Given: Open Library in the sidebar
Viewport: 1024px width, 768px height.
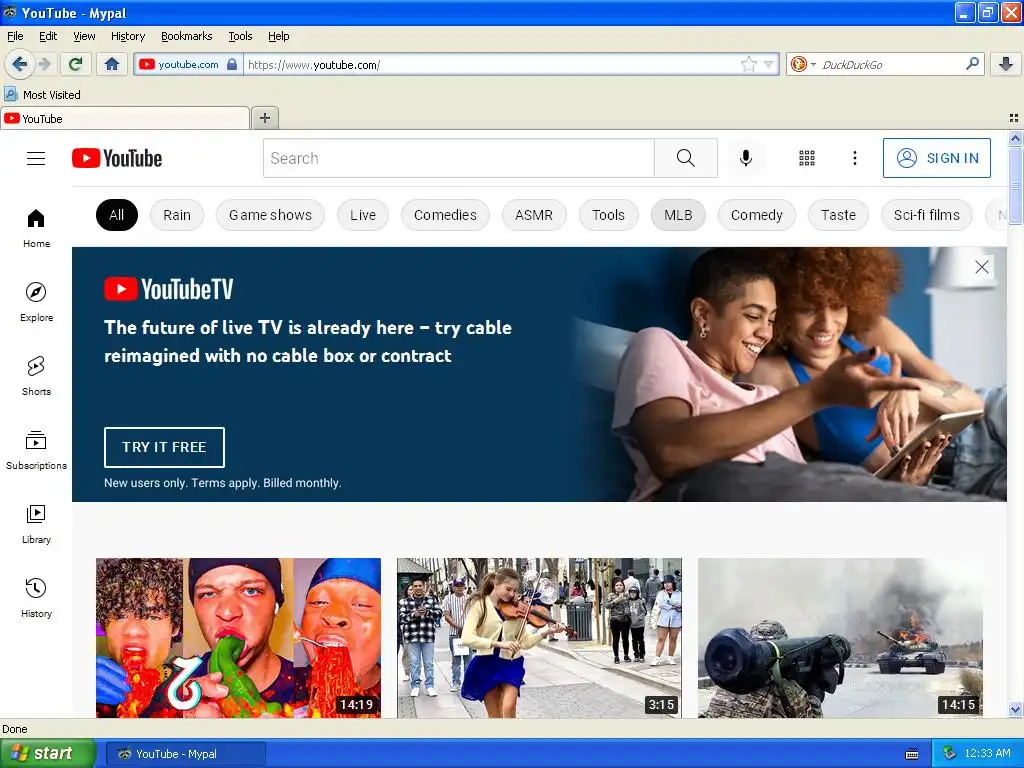Looking at the screenshot, I should pos(36,524).
